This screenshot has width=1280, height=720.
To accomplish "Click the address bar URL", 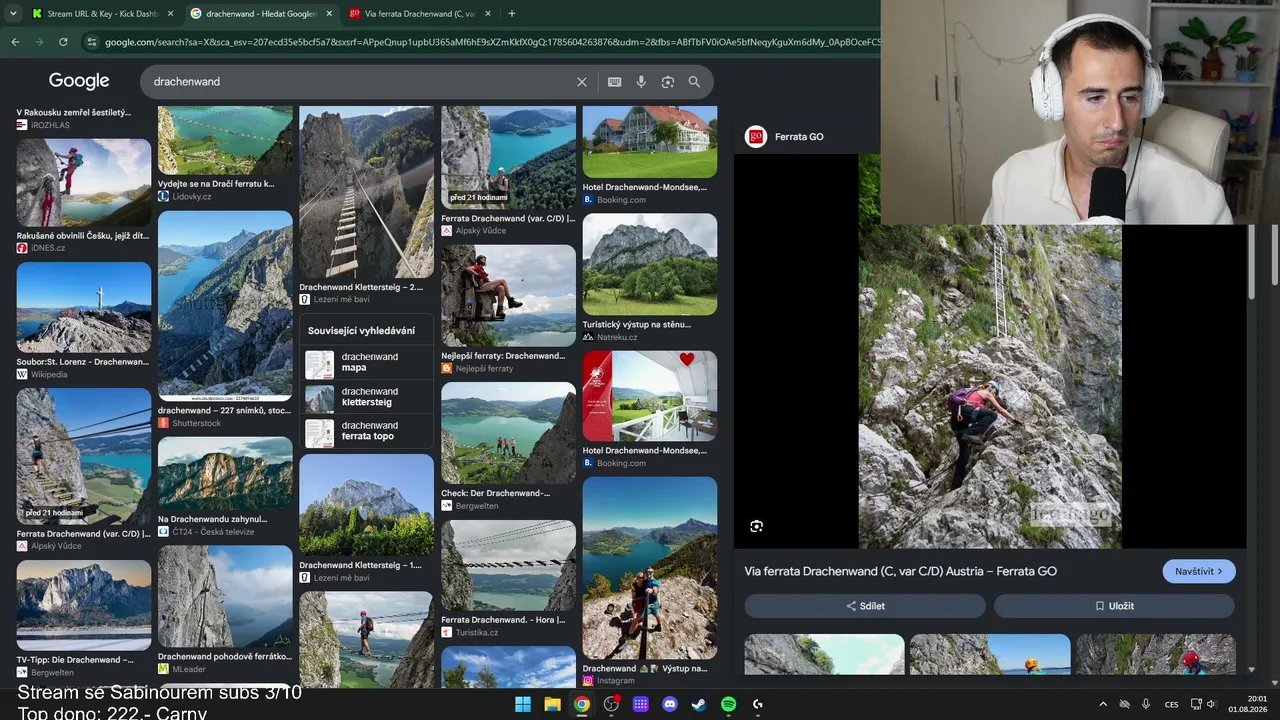I will (x=492, y=42).
